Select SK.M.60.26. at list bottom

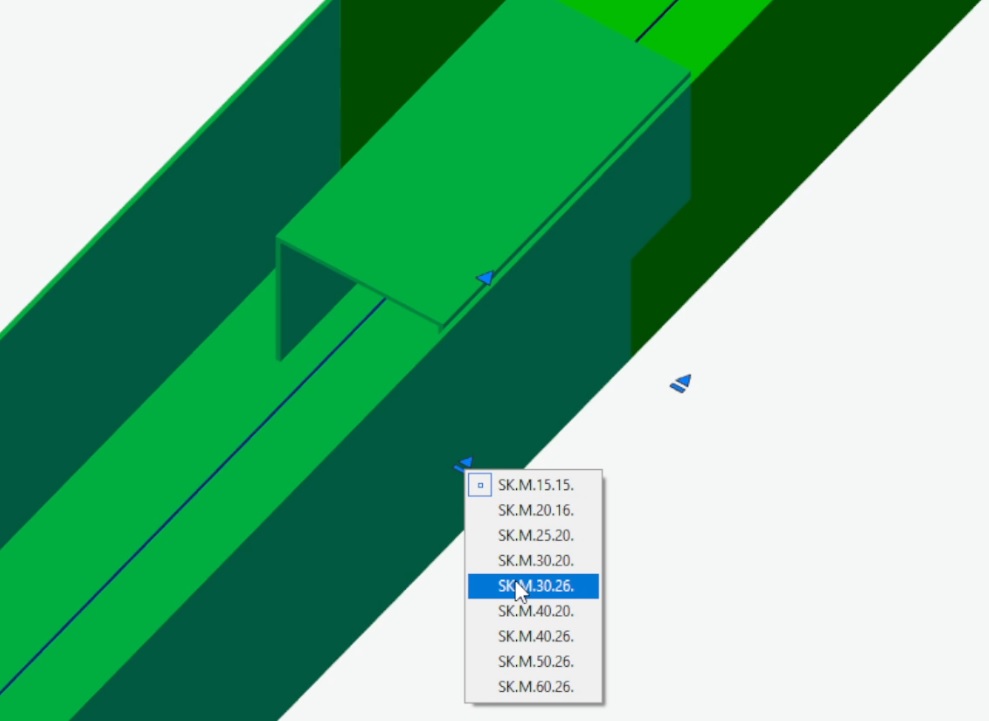pyautogui.click(x=535, y=687)
